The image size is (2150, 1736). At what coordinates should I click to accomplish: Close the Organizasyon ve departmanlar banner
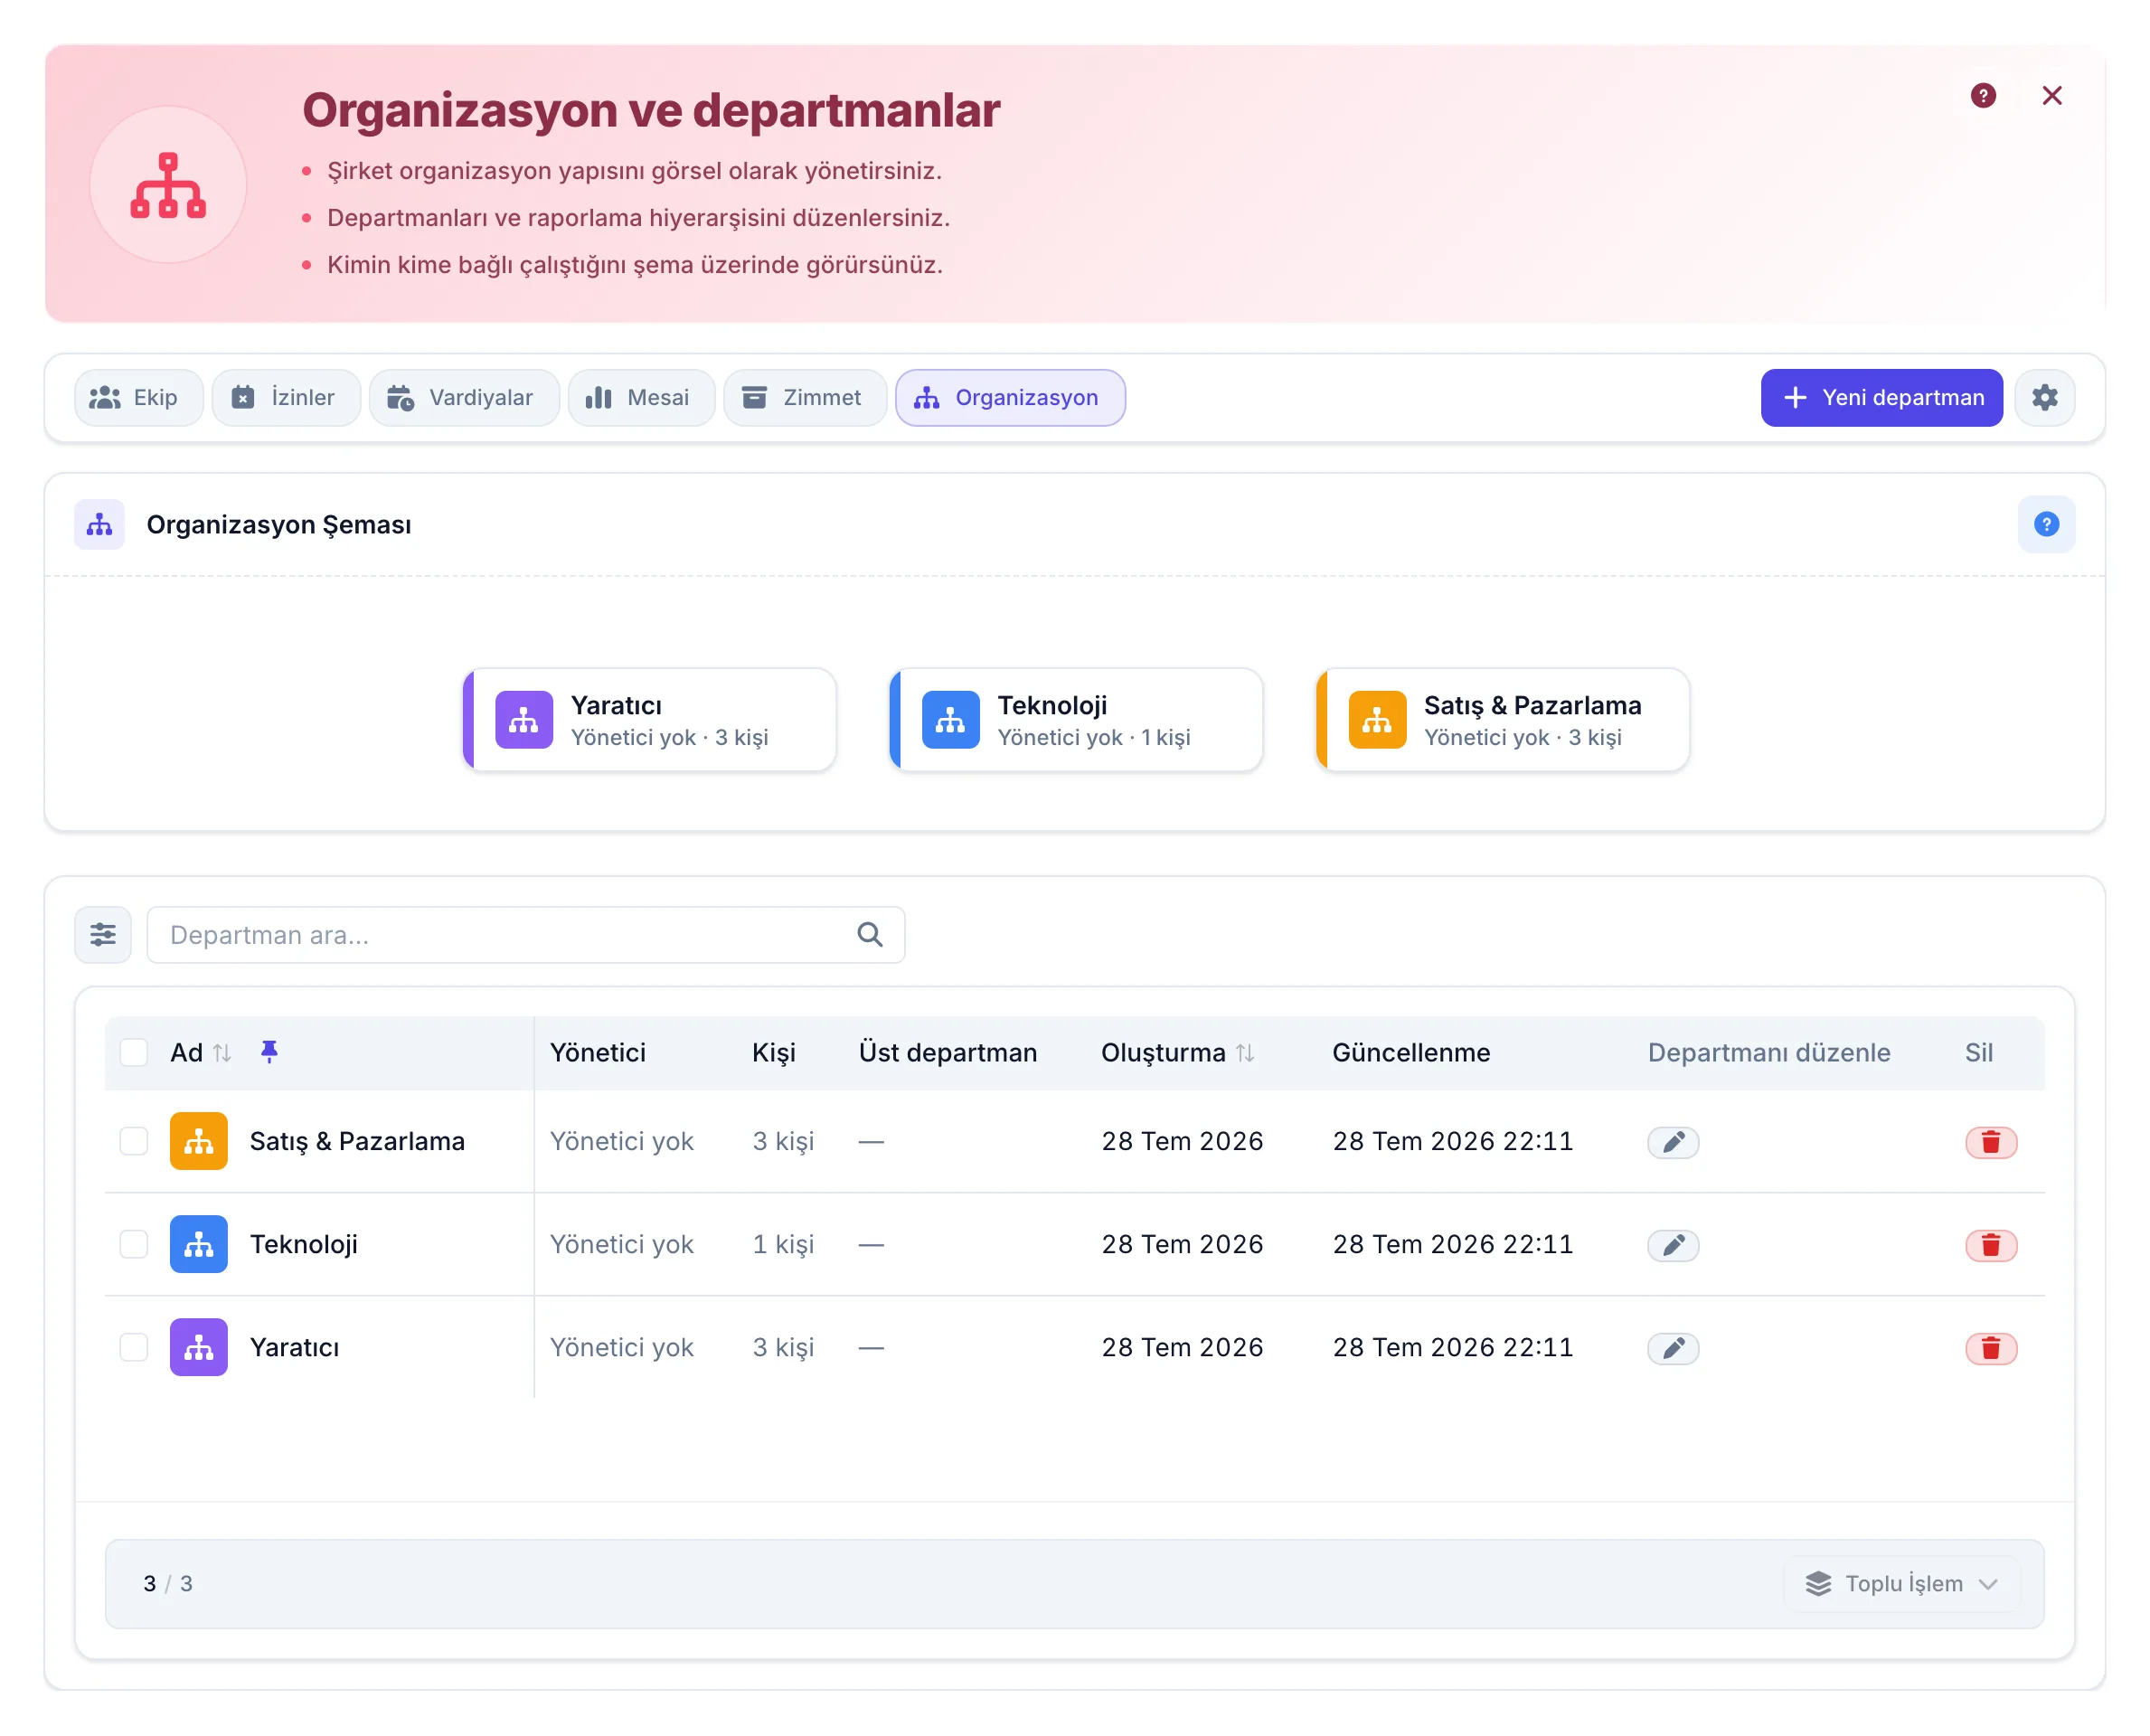click(x=2051, y=95)
